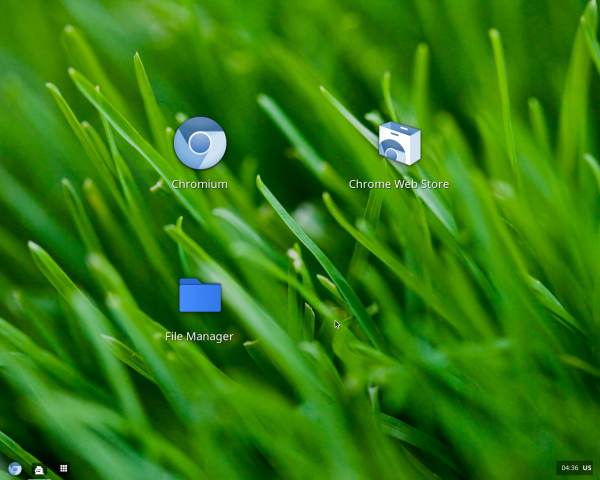Launch Chromium from the bottom shelf

15,469
